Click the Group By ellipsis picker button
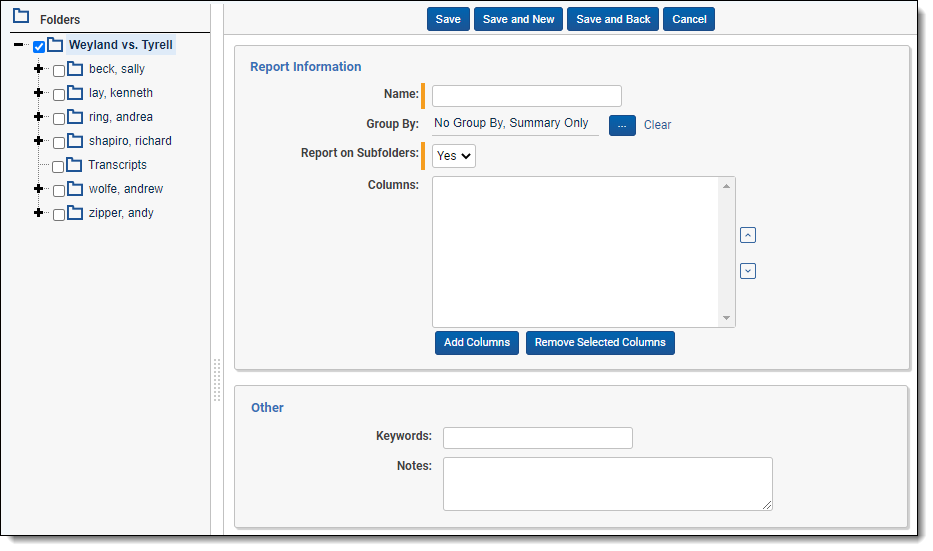The width and height of the screenshot is (933, 551). click(622, 125)
